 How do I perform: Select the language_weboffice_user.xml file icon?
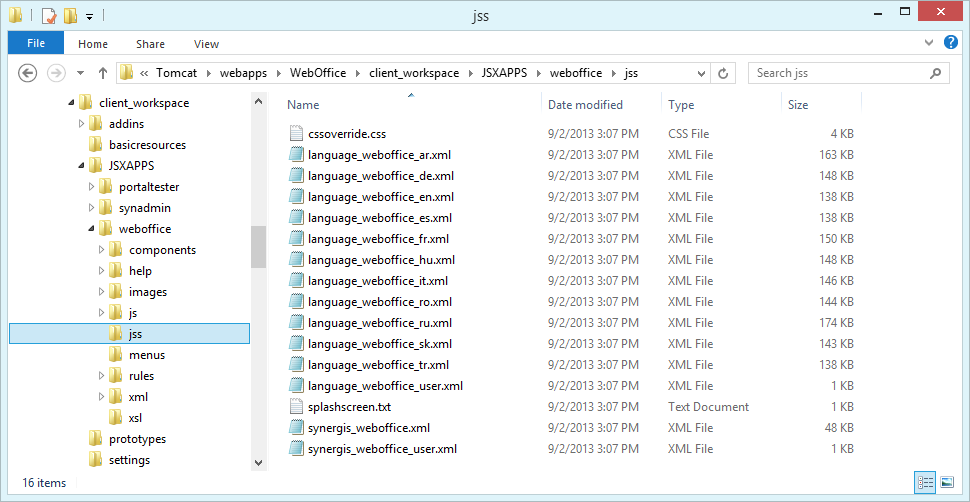click(297, 386)
